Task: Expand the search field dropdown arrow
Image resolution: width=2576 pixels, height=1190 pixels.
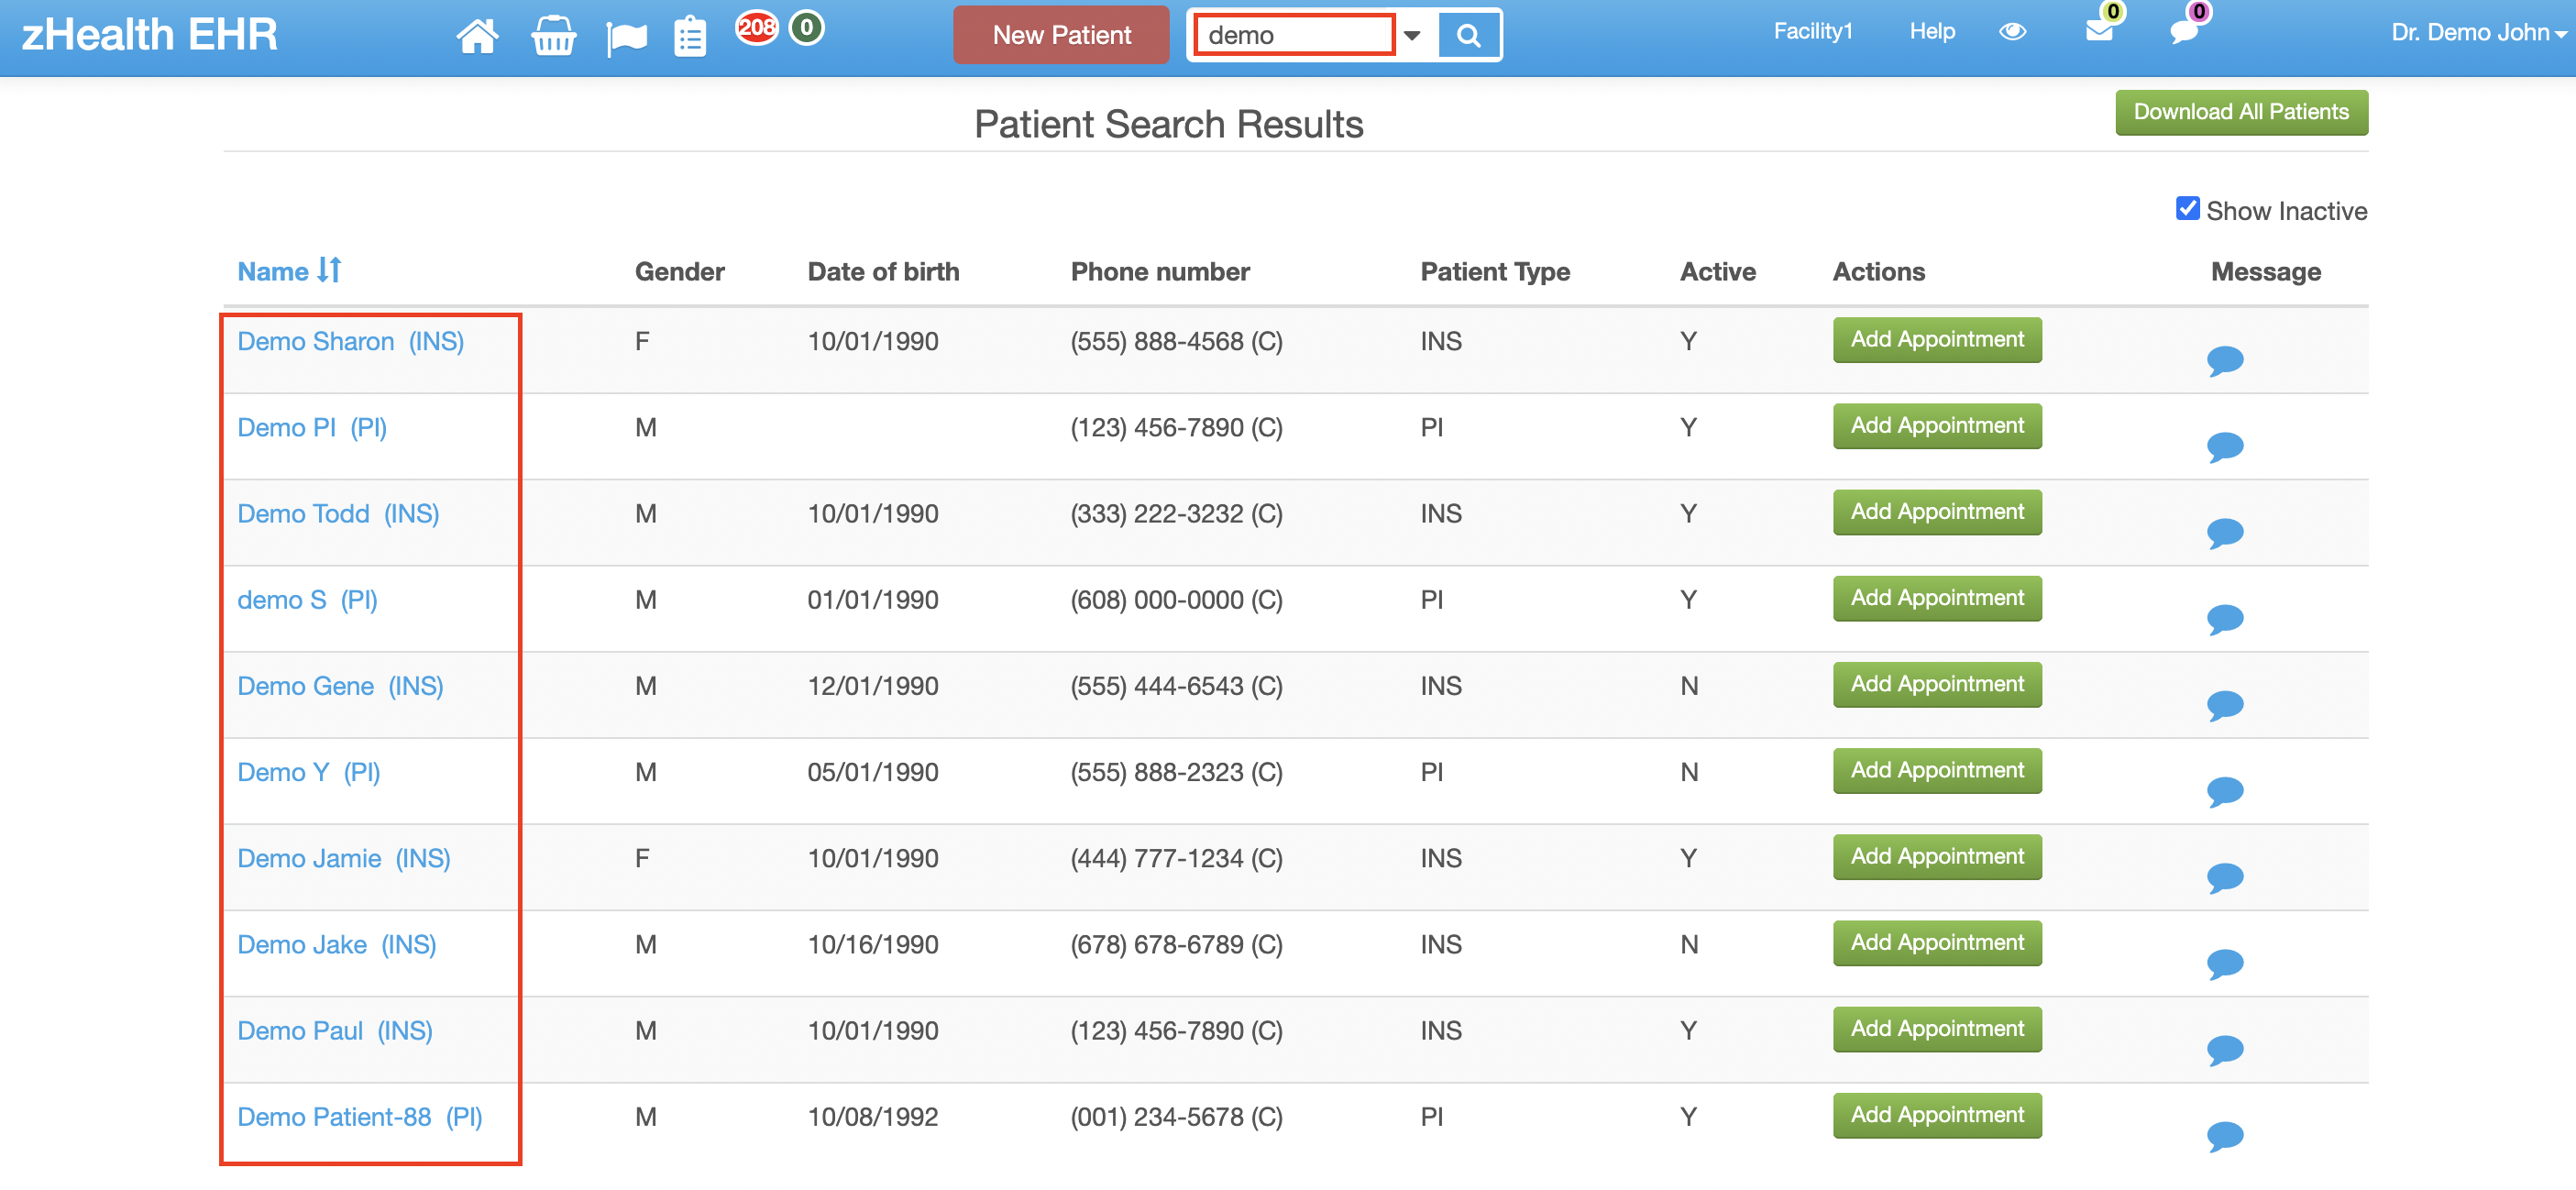Action: (x=1412, y=36)
